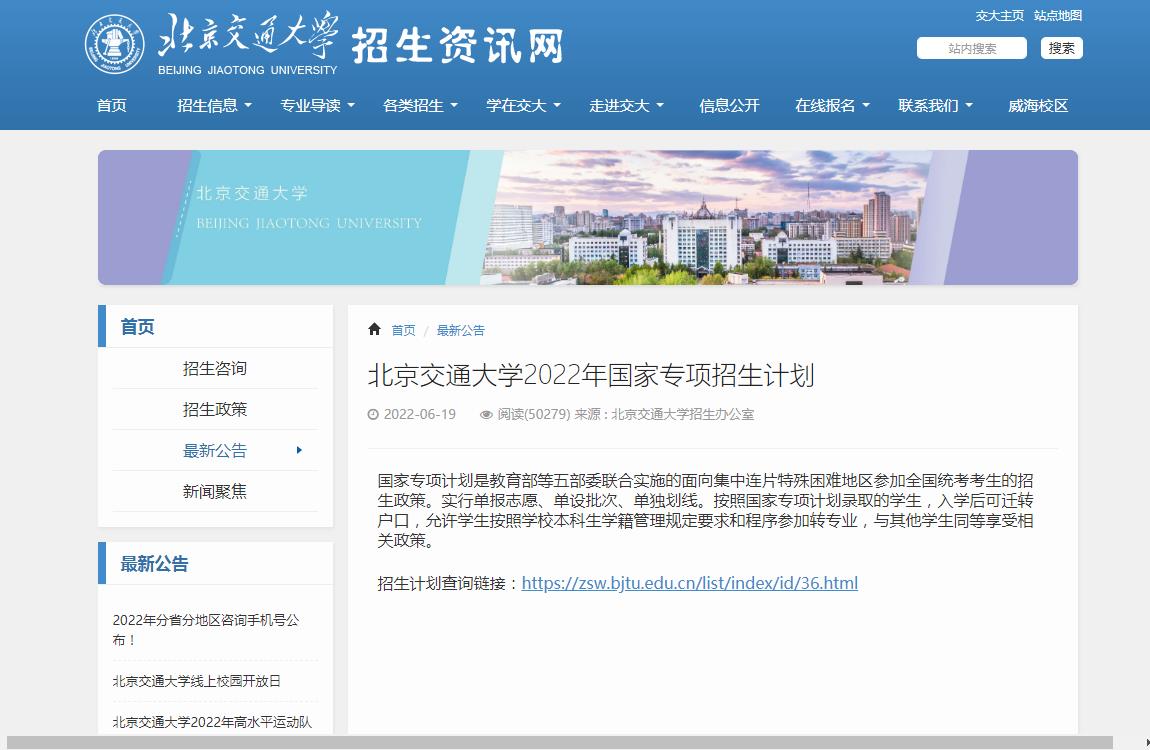Select 新闻聚焦 in the sidebar

(215, 491)
